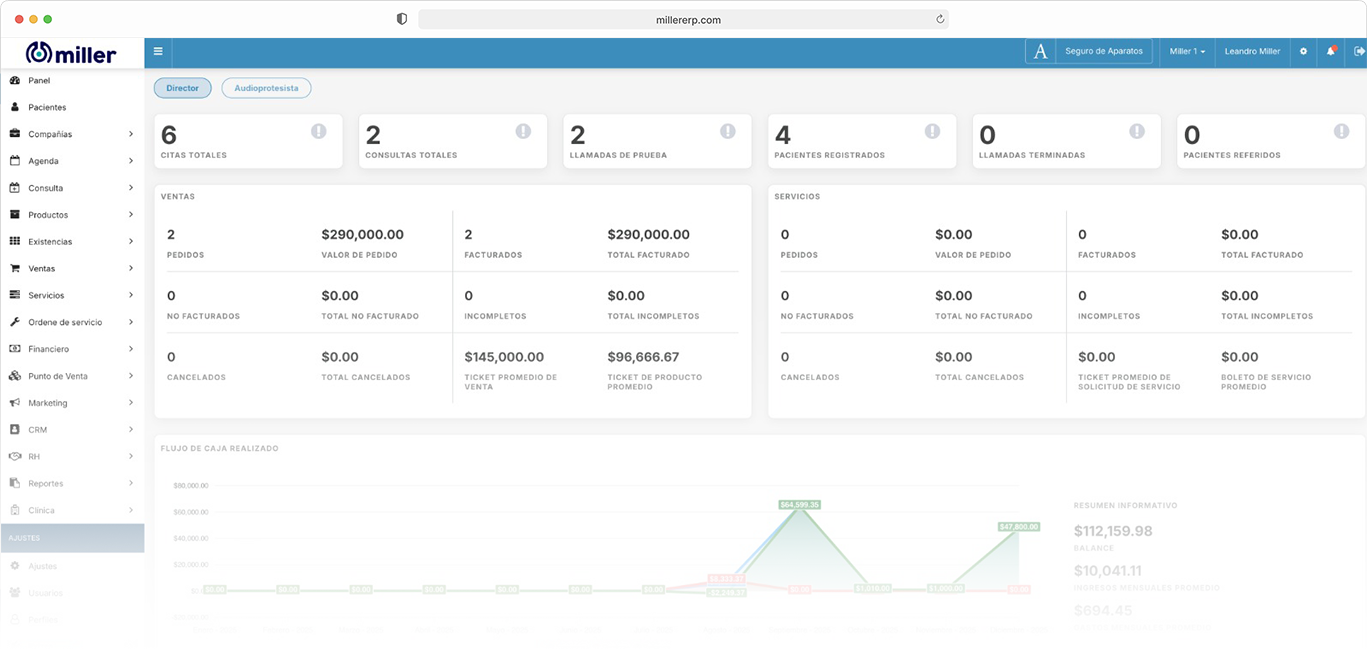Viewport: 1367px width, 649px height.
Task: Click the miller logo
Action: [x=71, y=53]
